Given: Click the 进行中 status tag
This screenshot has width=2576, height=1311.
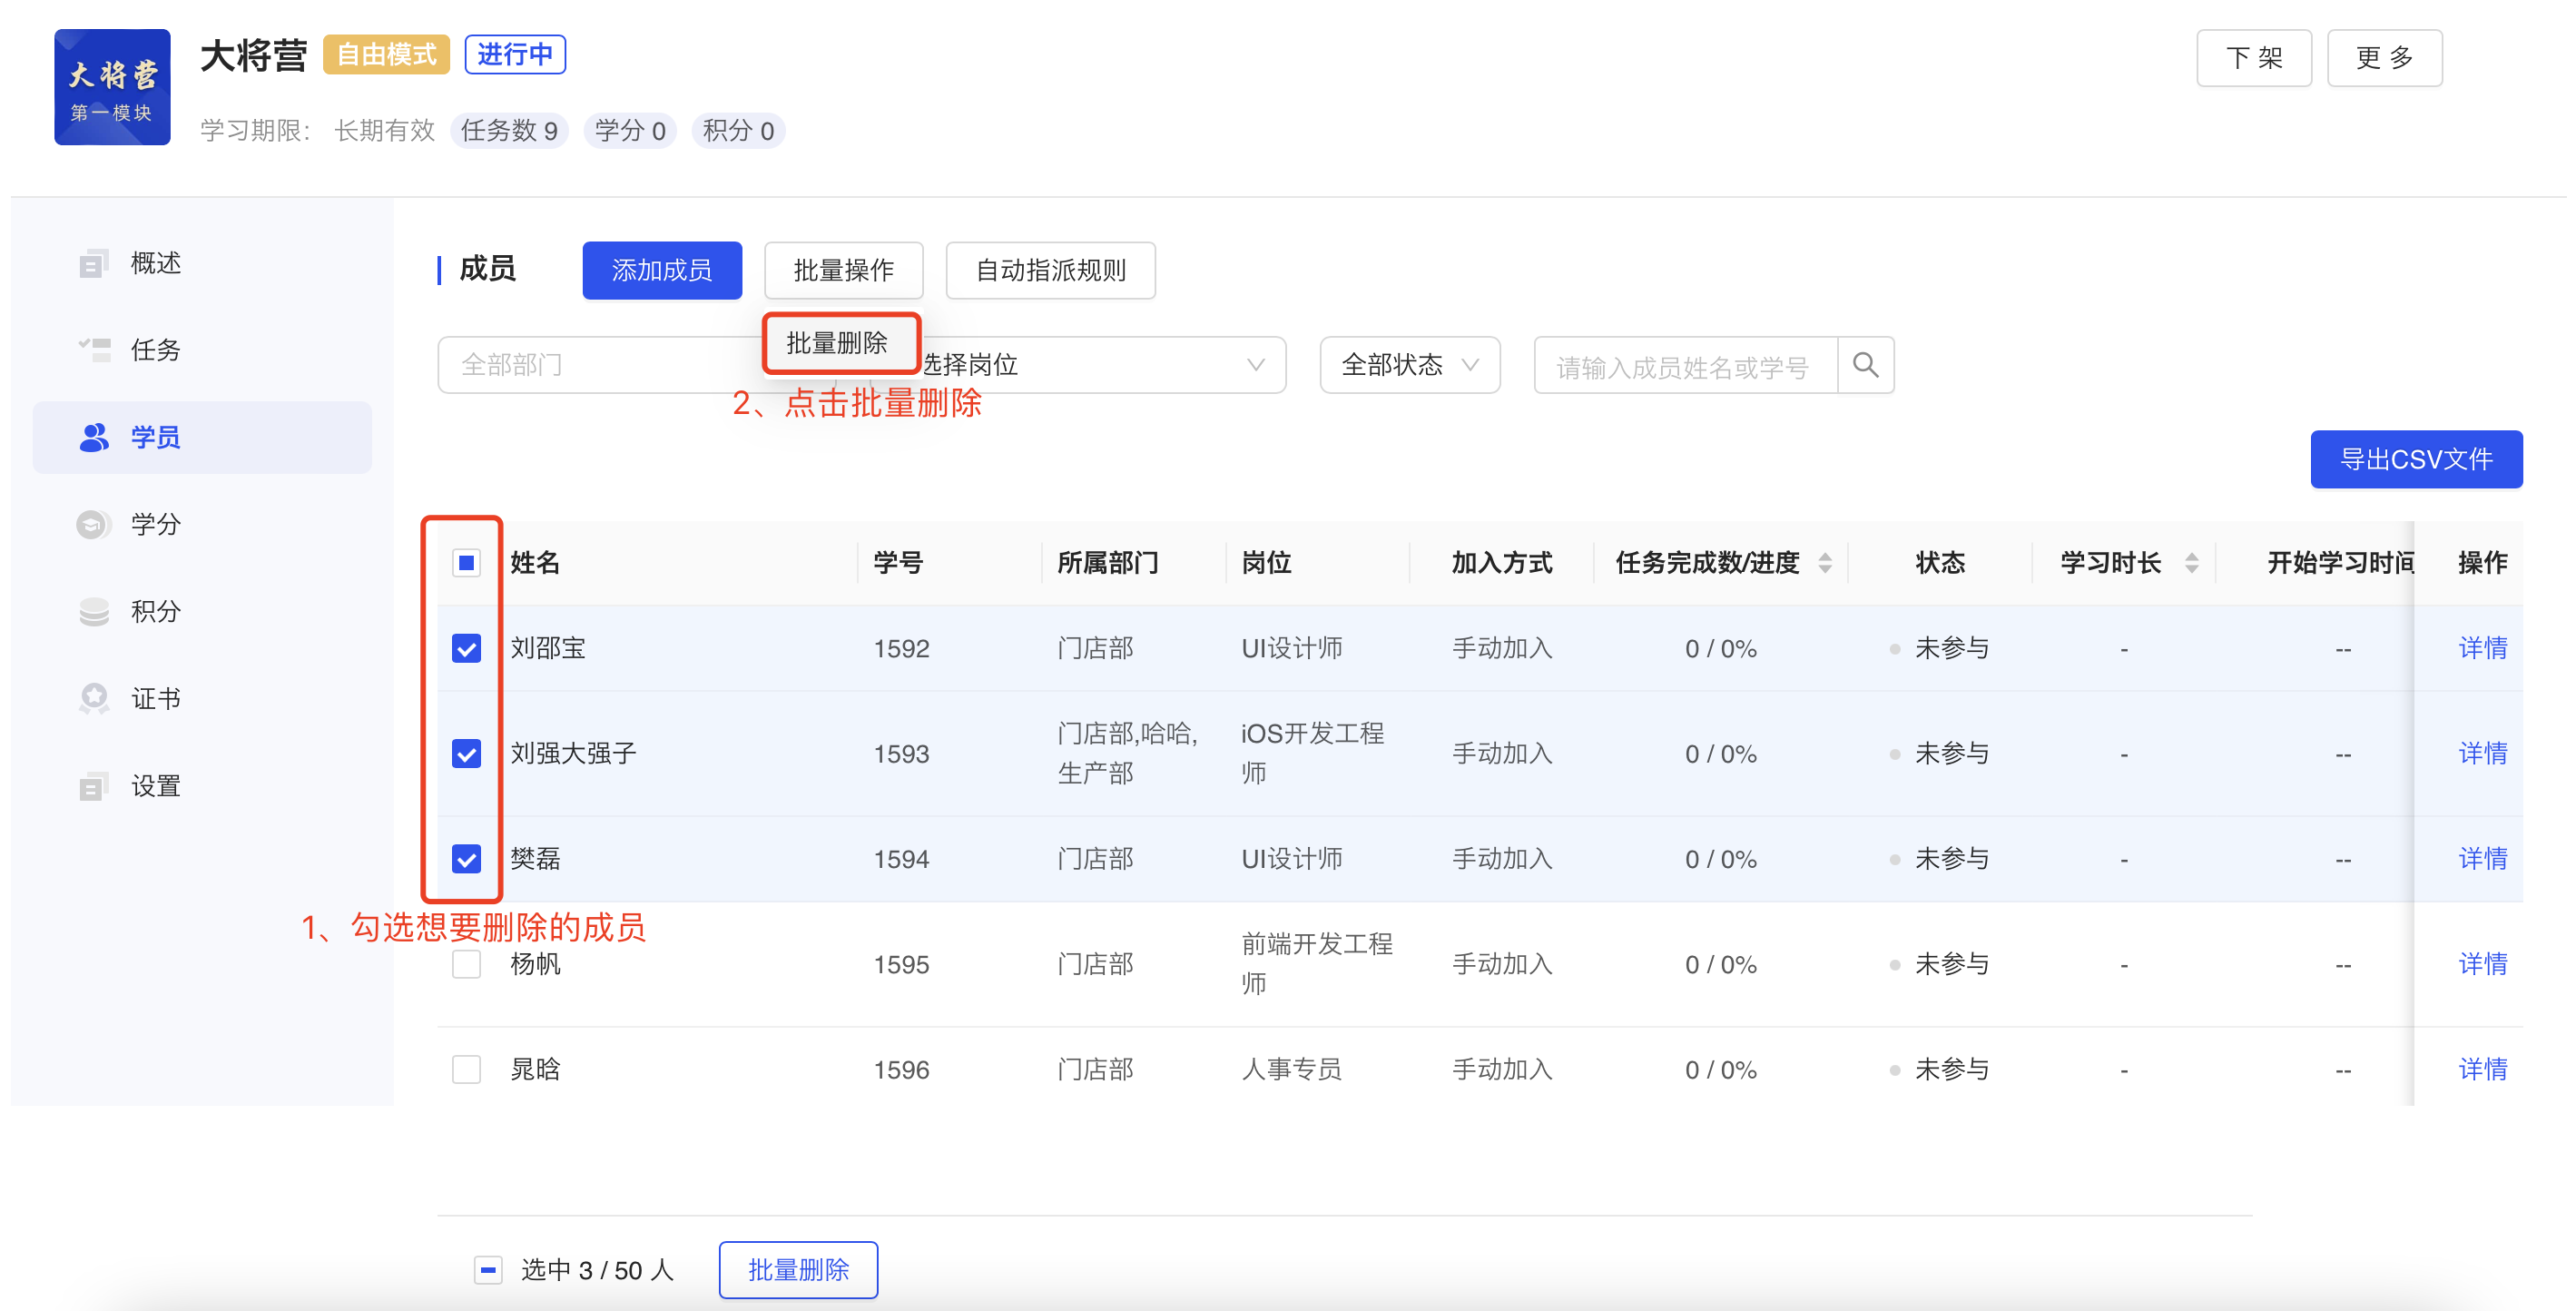Looking at the screenshot, I should (x=515, y=54).
